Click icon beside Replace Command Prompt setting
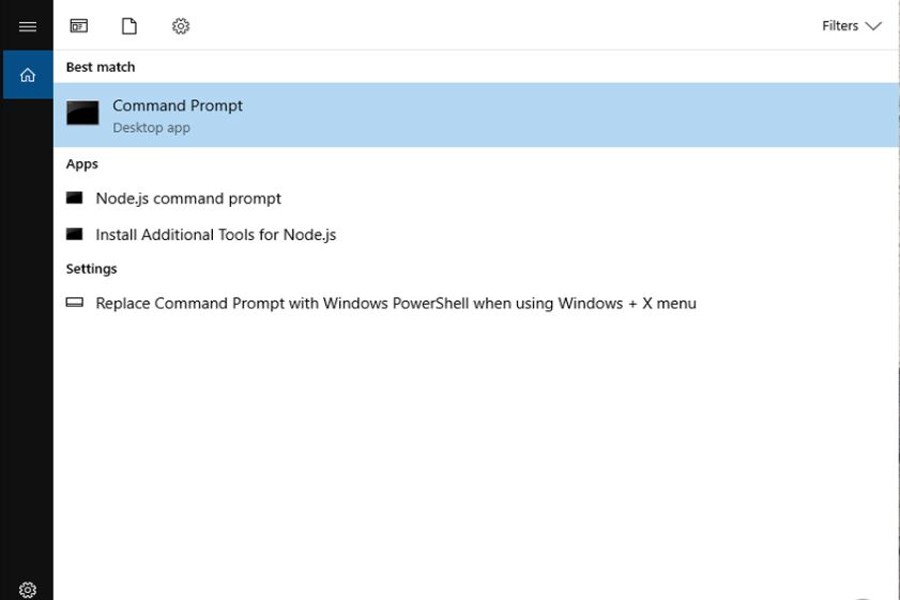Viewport: 900px width, 600px height. point(74,302)
